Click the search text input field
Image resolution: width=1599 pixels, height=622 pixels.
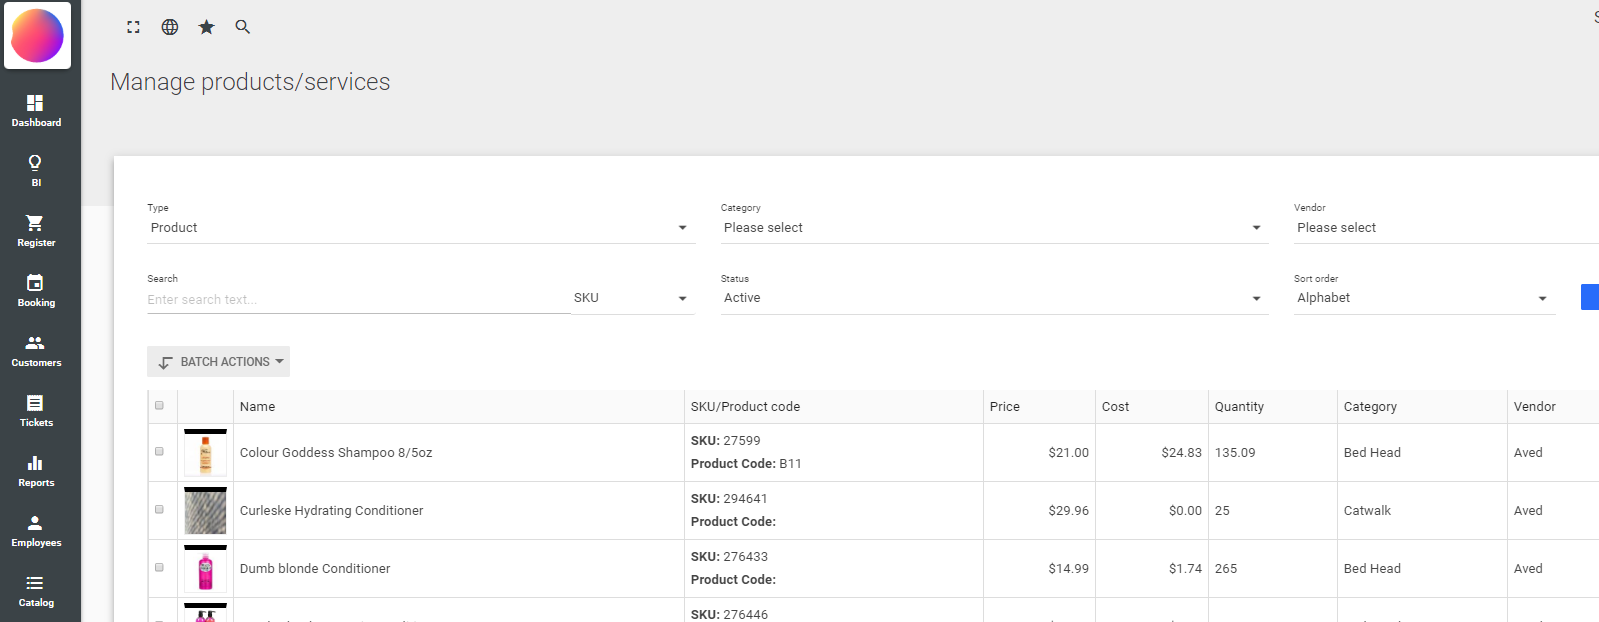[358, 299]
